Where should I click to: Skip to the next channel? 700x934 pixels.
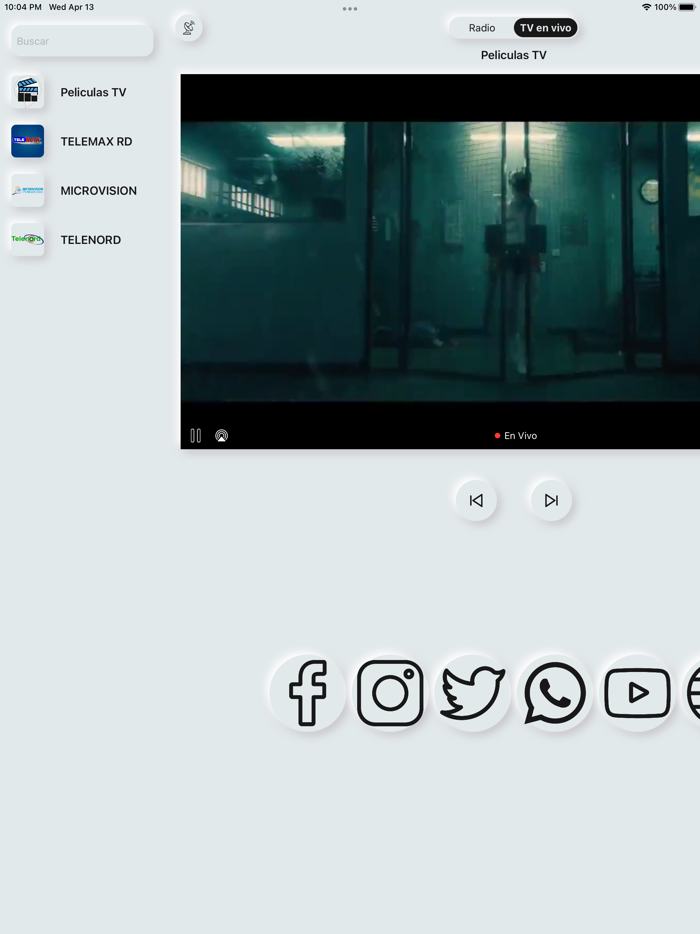551,500
